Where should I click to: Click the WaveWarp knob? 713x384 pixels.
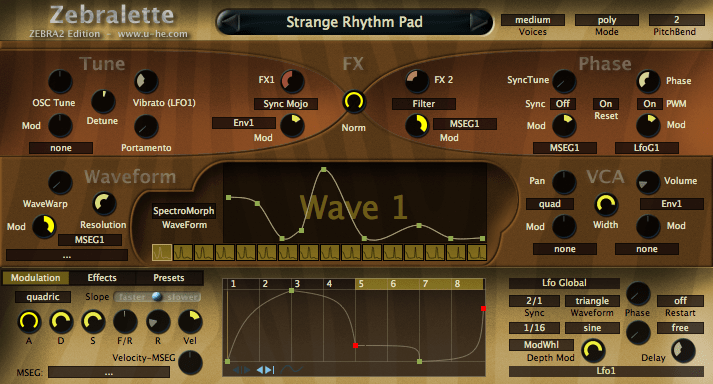coord(60,183)
